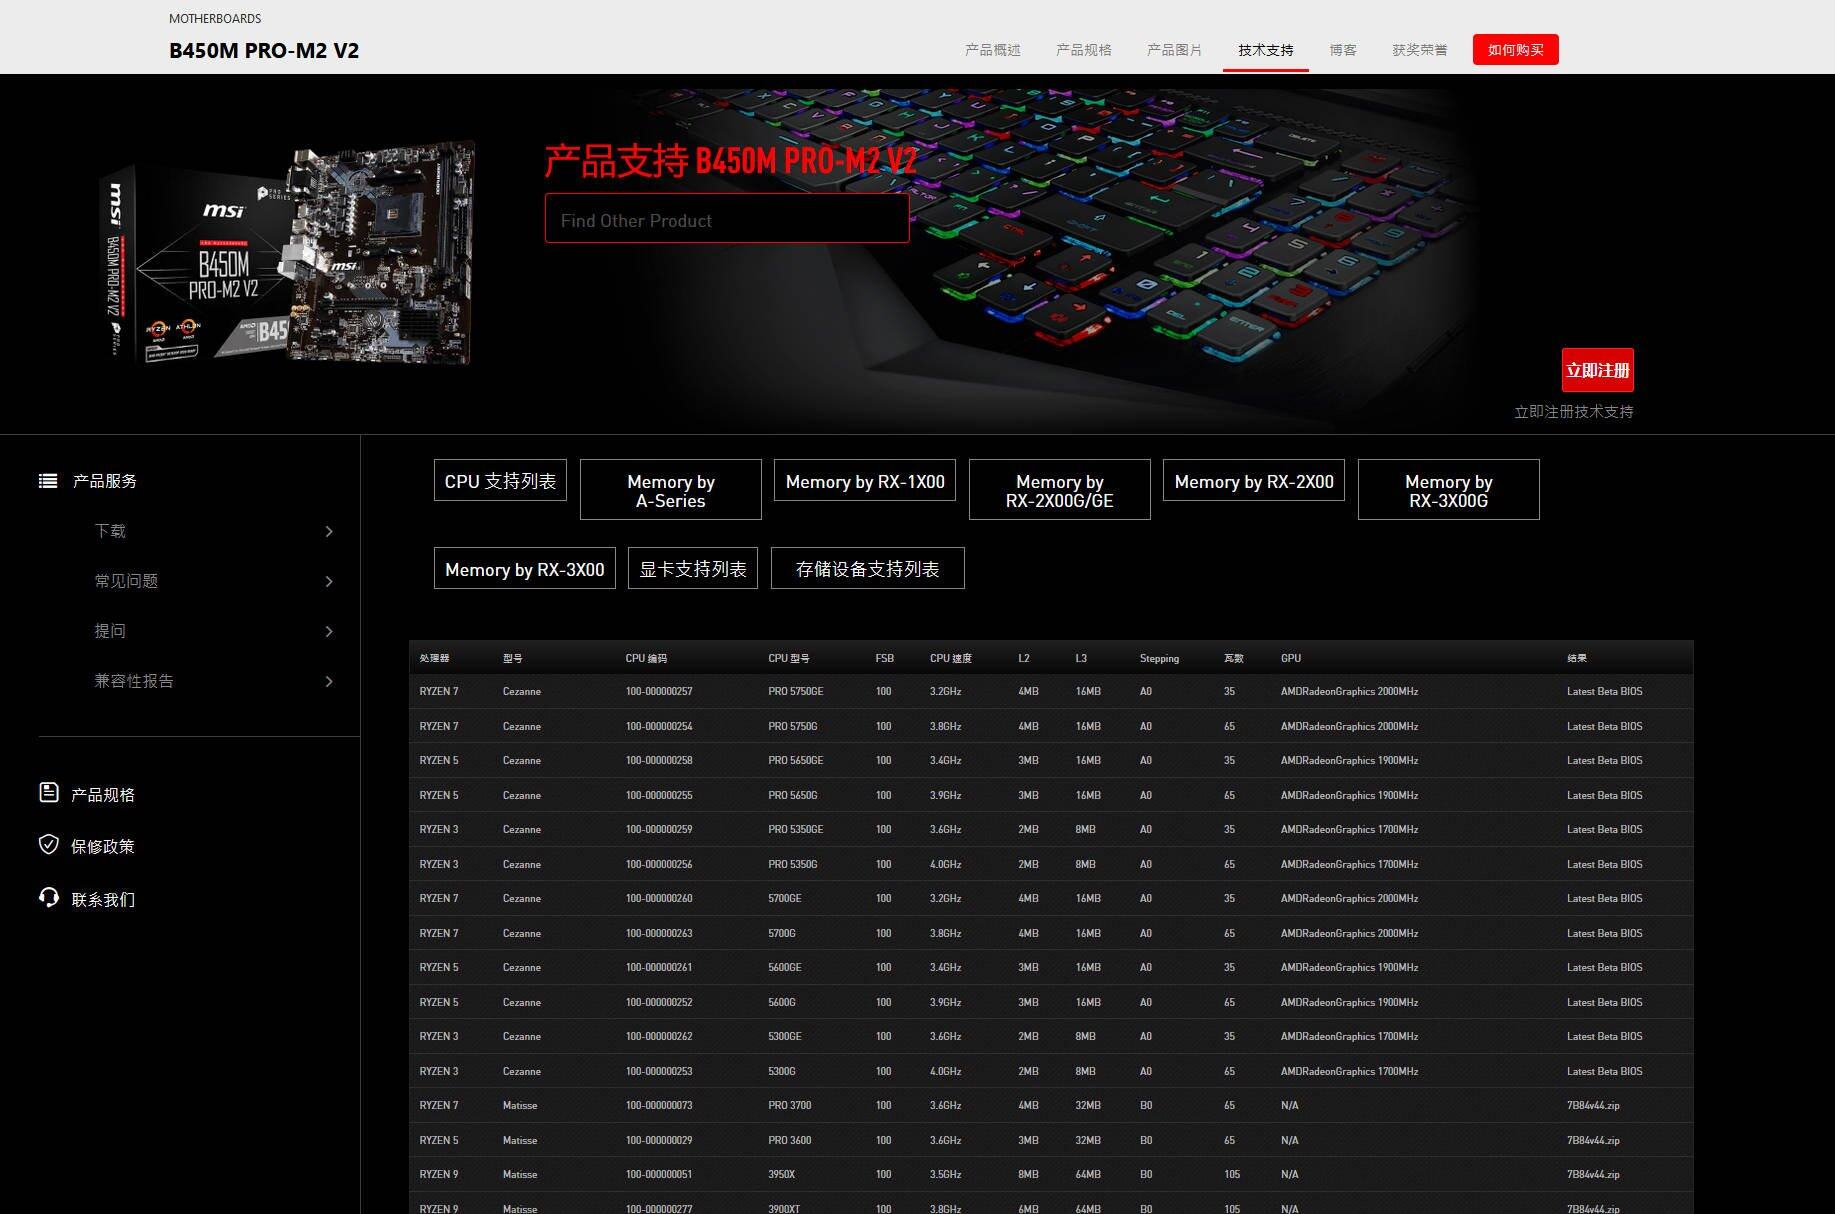This screenshot has width=1835, height=1214.
Task: Click the PRO 5350GE model cell
Action: click(795, 829)
